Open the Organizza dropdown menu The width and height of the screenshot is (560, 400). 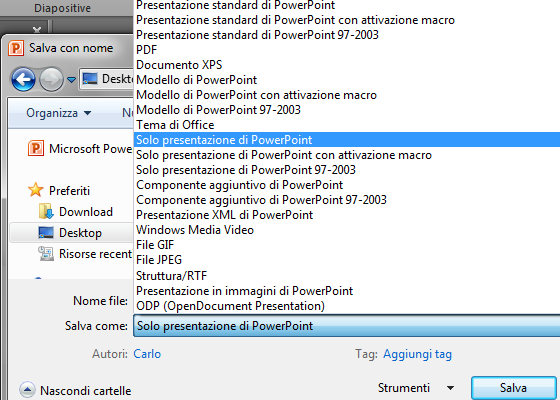(x=59, y=113)
